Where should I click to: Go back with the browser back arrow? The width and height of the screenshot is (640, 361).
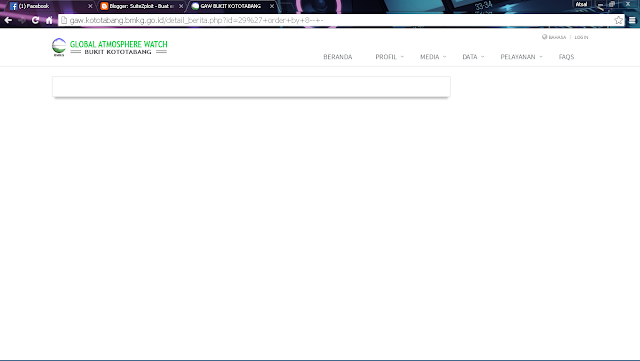click(x=8, y=20)
